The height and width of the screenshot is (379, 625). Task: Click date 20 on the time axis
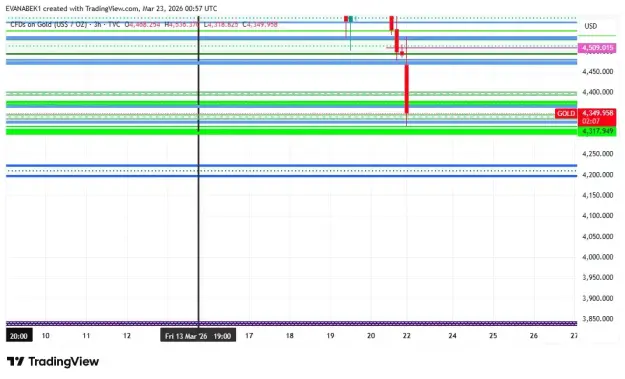[371, 336]
